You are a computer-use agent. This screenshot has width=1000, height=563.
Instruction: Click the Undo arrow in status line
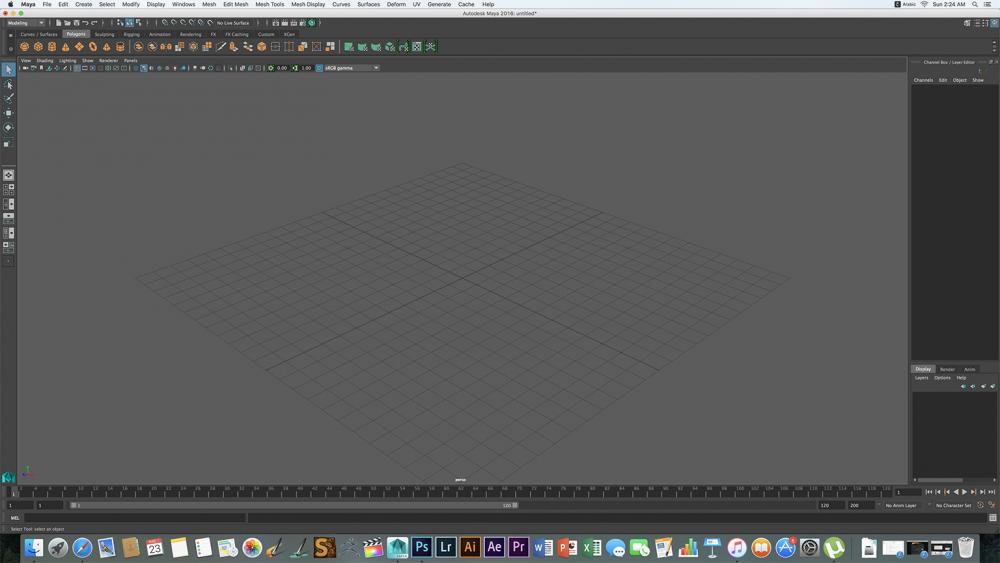pos(85,23)
